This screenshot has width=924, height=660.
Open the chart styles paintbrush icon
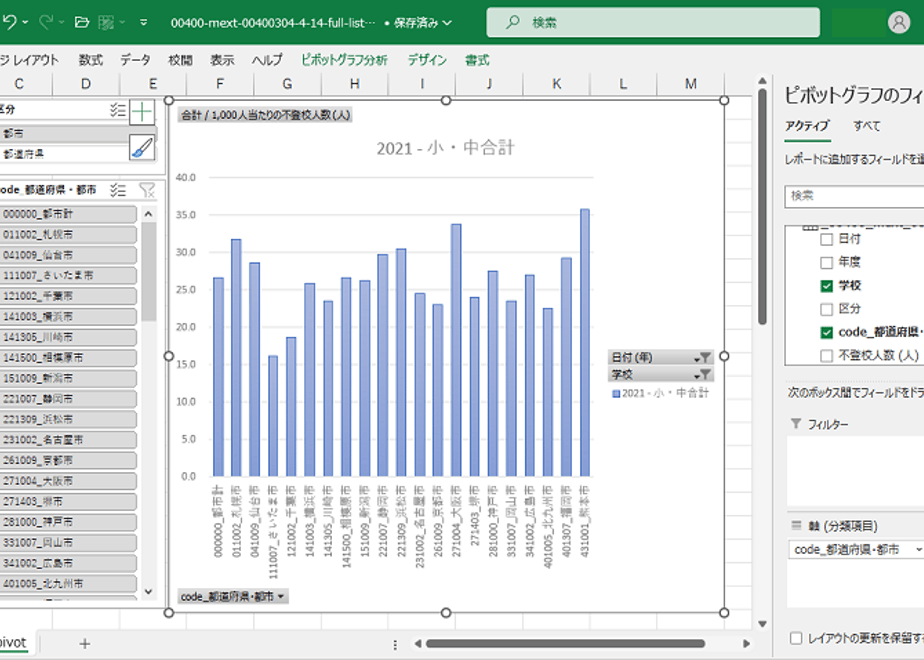click(142, 147)
